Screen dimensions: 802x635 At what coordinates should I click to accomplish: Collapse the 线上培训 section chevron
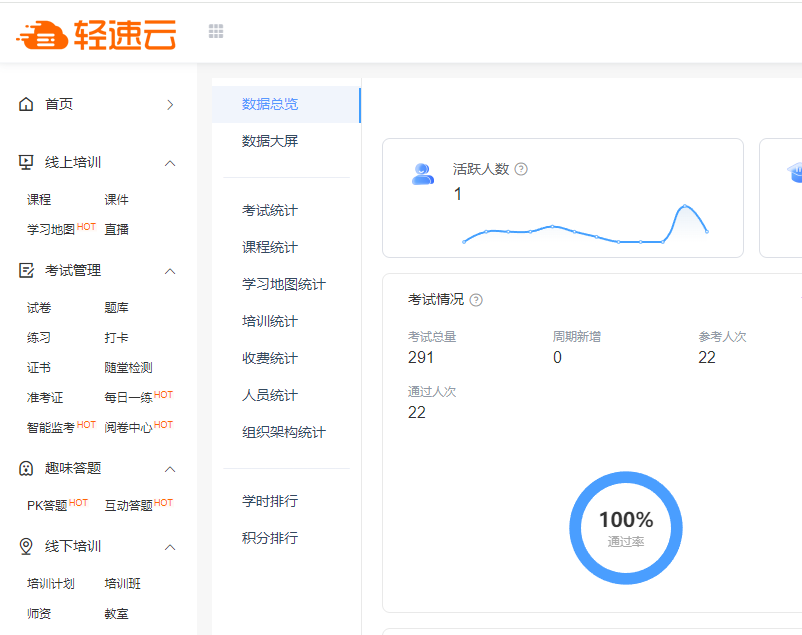click(170, 163)
